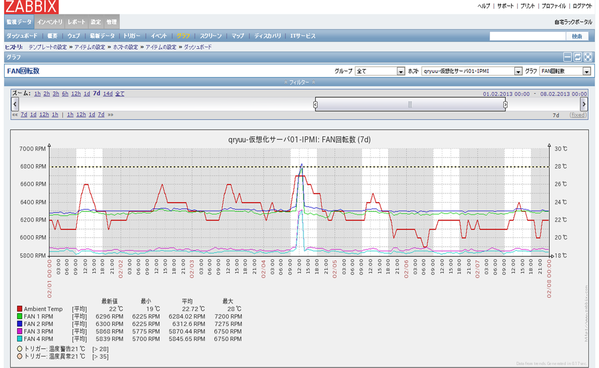Go to 概要 submenu item

coord(52,36)
